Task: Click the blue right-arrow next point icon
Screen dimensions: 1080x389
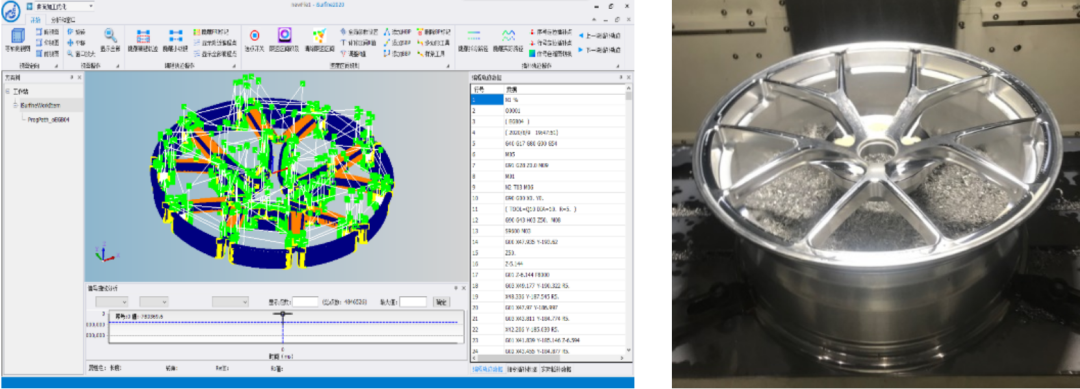Action: [x=581, y=50]
